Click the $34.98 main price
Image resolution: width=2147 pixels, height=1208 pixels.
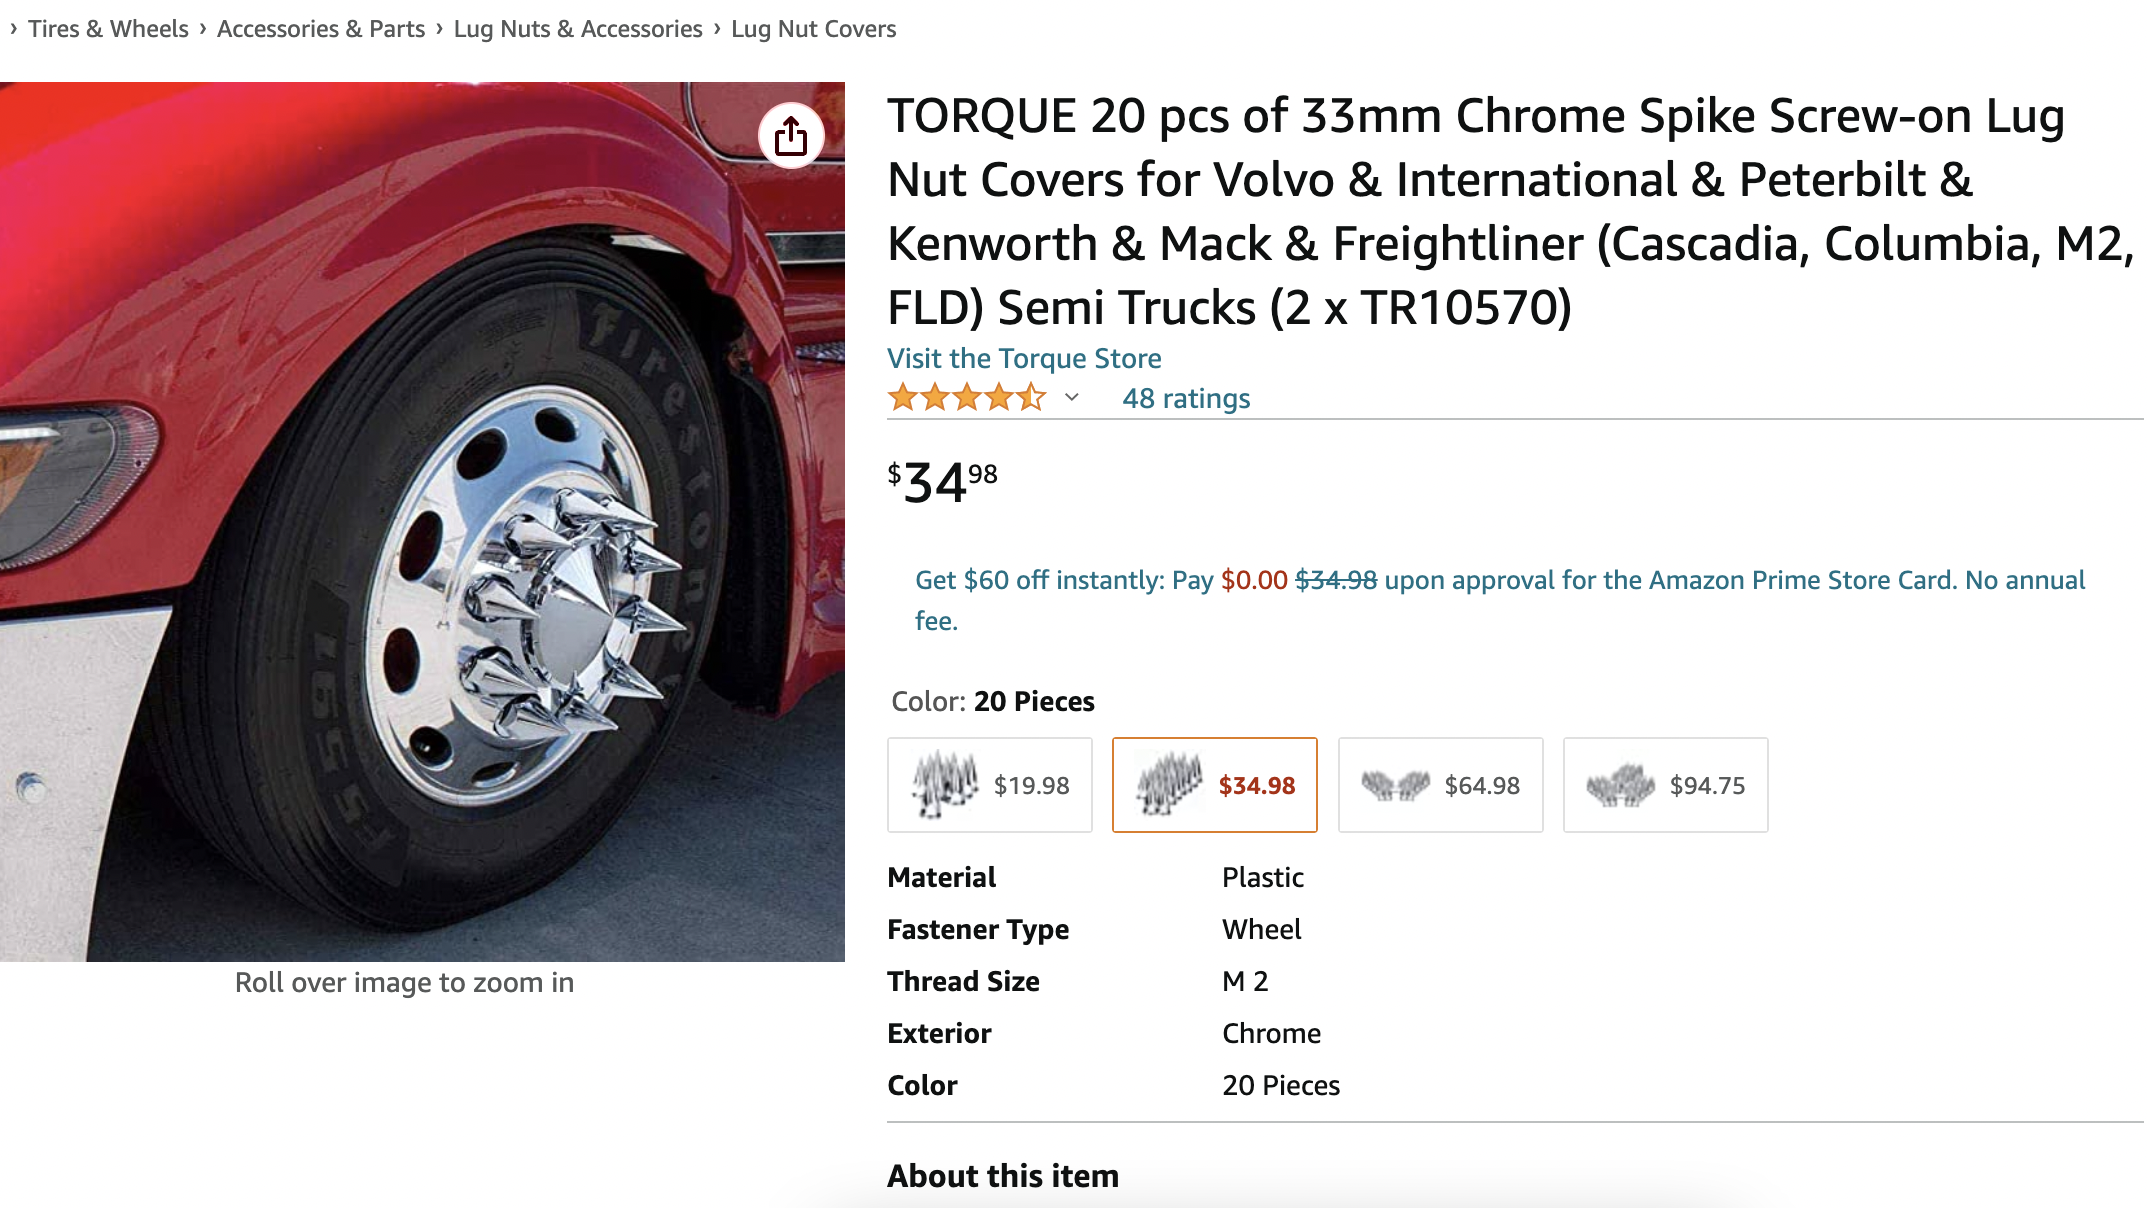pyautogui.click(x=942, y=482)
